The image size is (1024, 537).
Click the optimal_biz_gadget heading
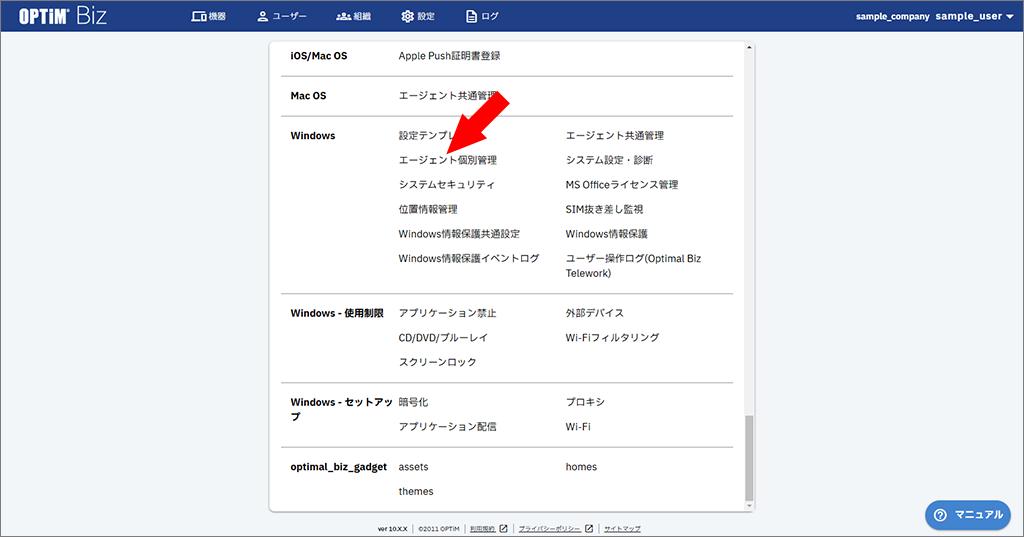339,467
